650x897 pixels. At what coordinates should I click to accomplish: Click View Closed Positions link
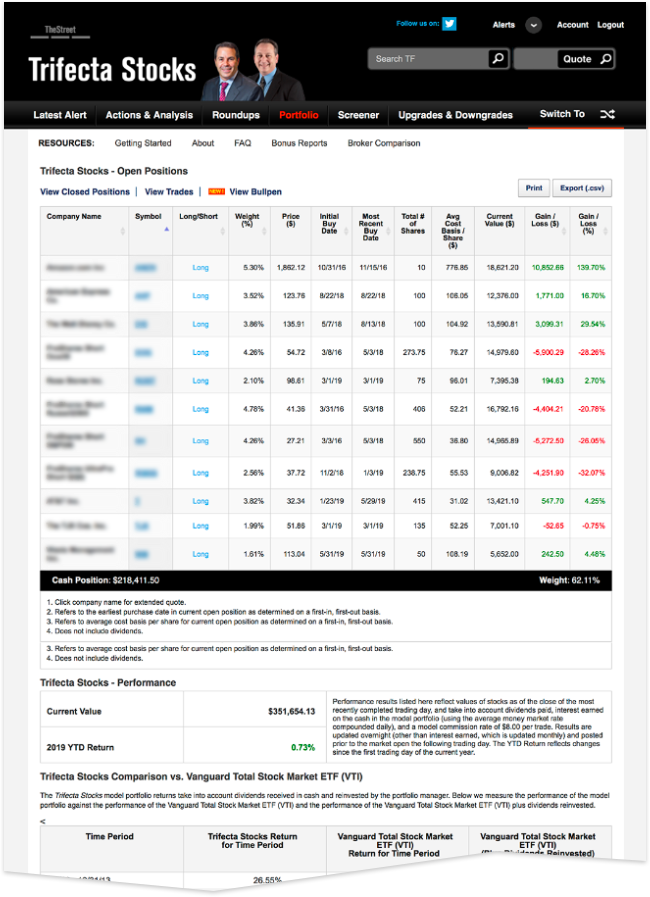(x=85, y=192)
